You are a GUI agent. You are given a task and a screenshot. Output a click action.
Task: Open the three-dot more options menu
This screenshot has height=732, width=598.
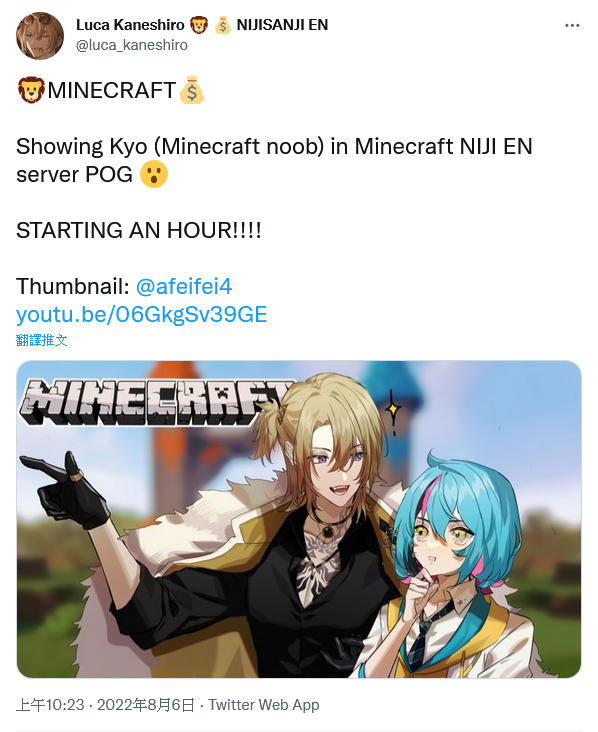coord(572,25)
